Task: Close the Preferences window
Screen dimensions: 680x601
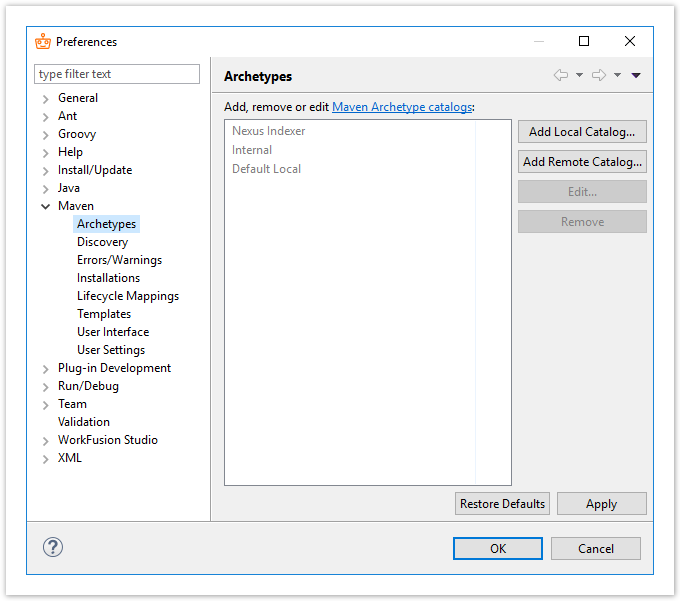Action: coord(630,41)
